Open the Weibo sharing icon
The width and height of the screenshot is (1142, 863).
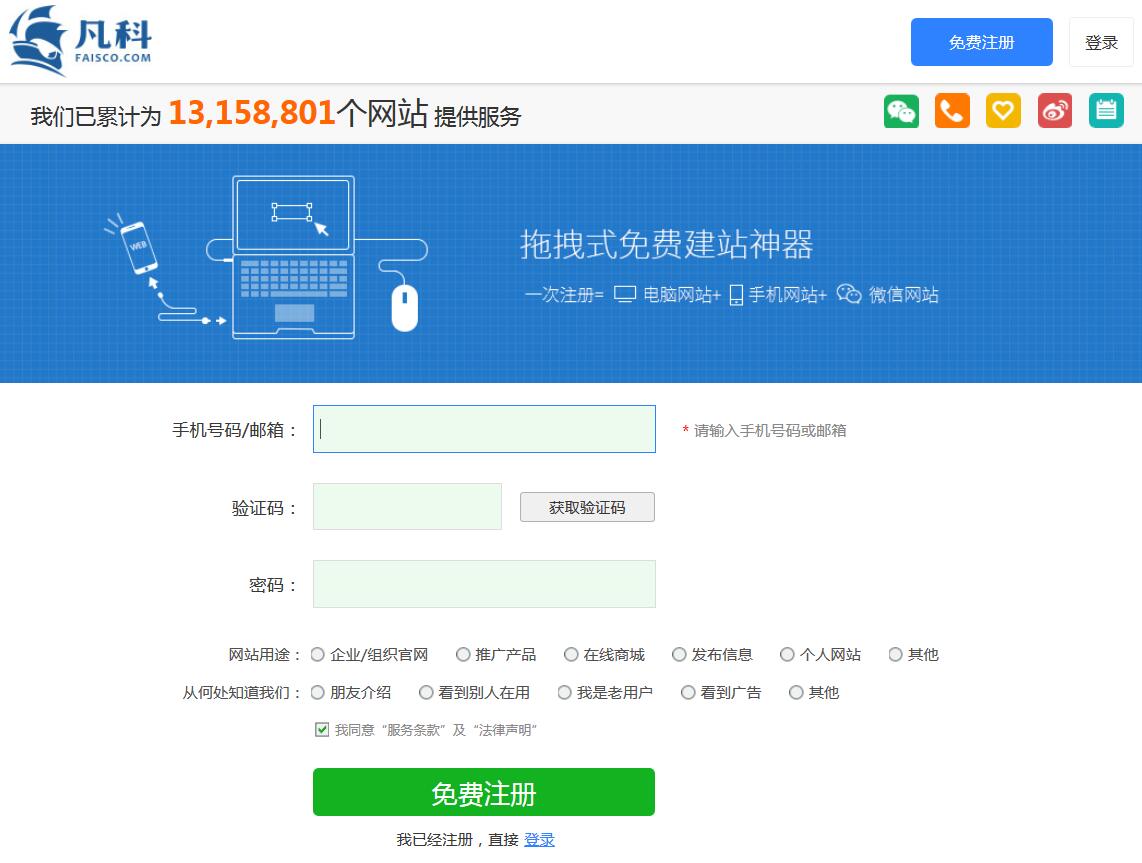click(x=1054, y=110)
